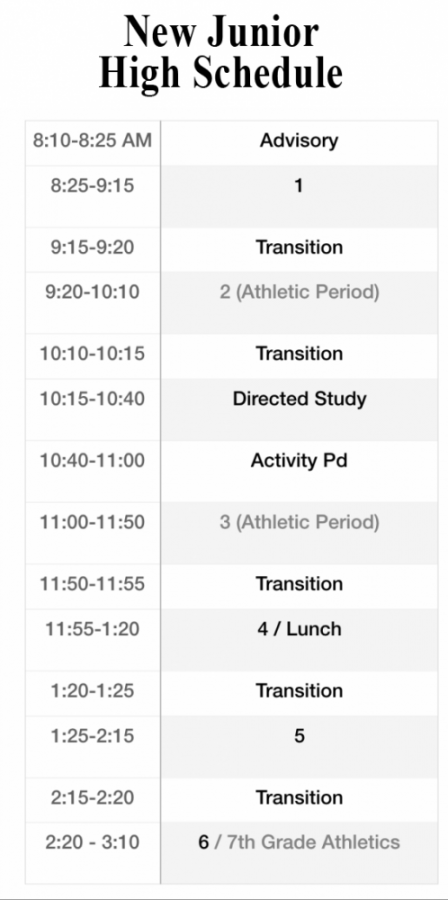This screenshot has width=448, height=900.
Task: Click the 9:20-10:10 time cell
Action: [x=92, y=292]
